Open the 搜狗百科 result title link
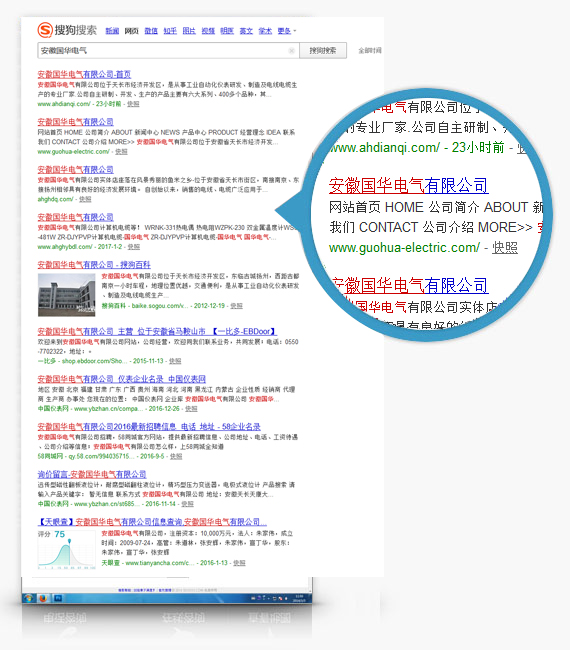 tap(94, 264)
